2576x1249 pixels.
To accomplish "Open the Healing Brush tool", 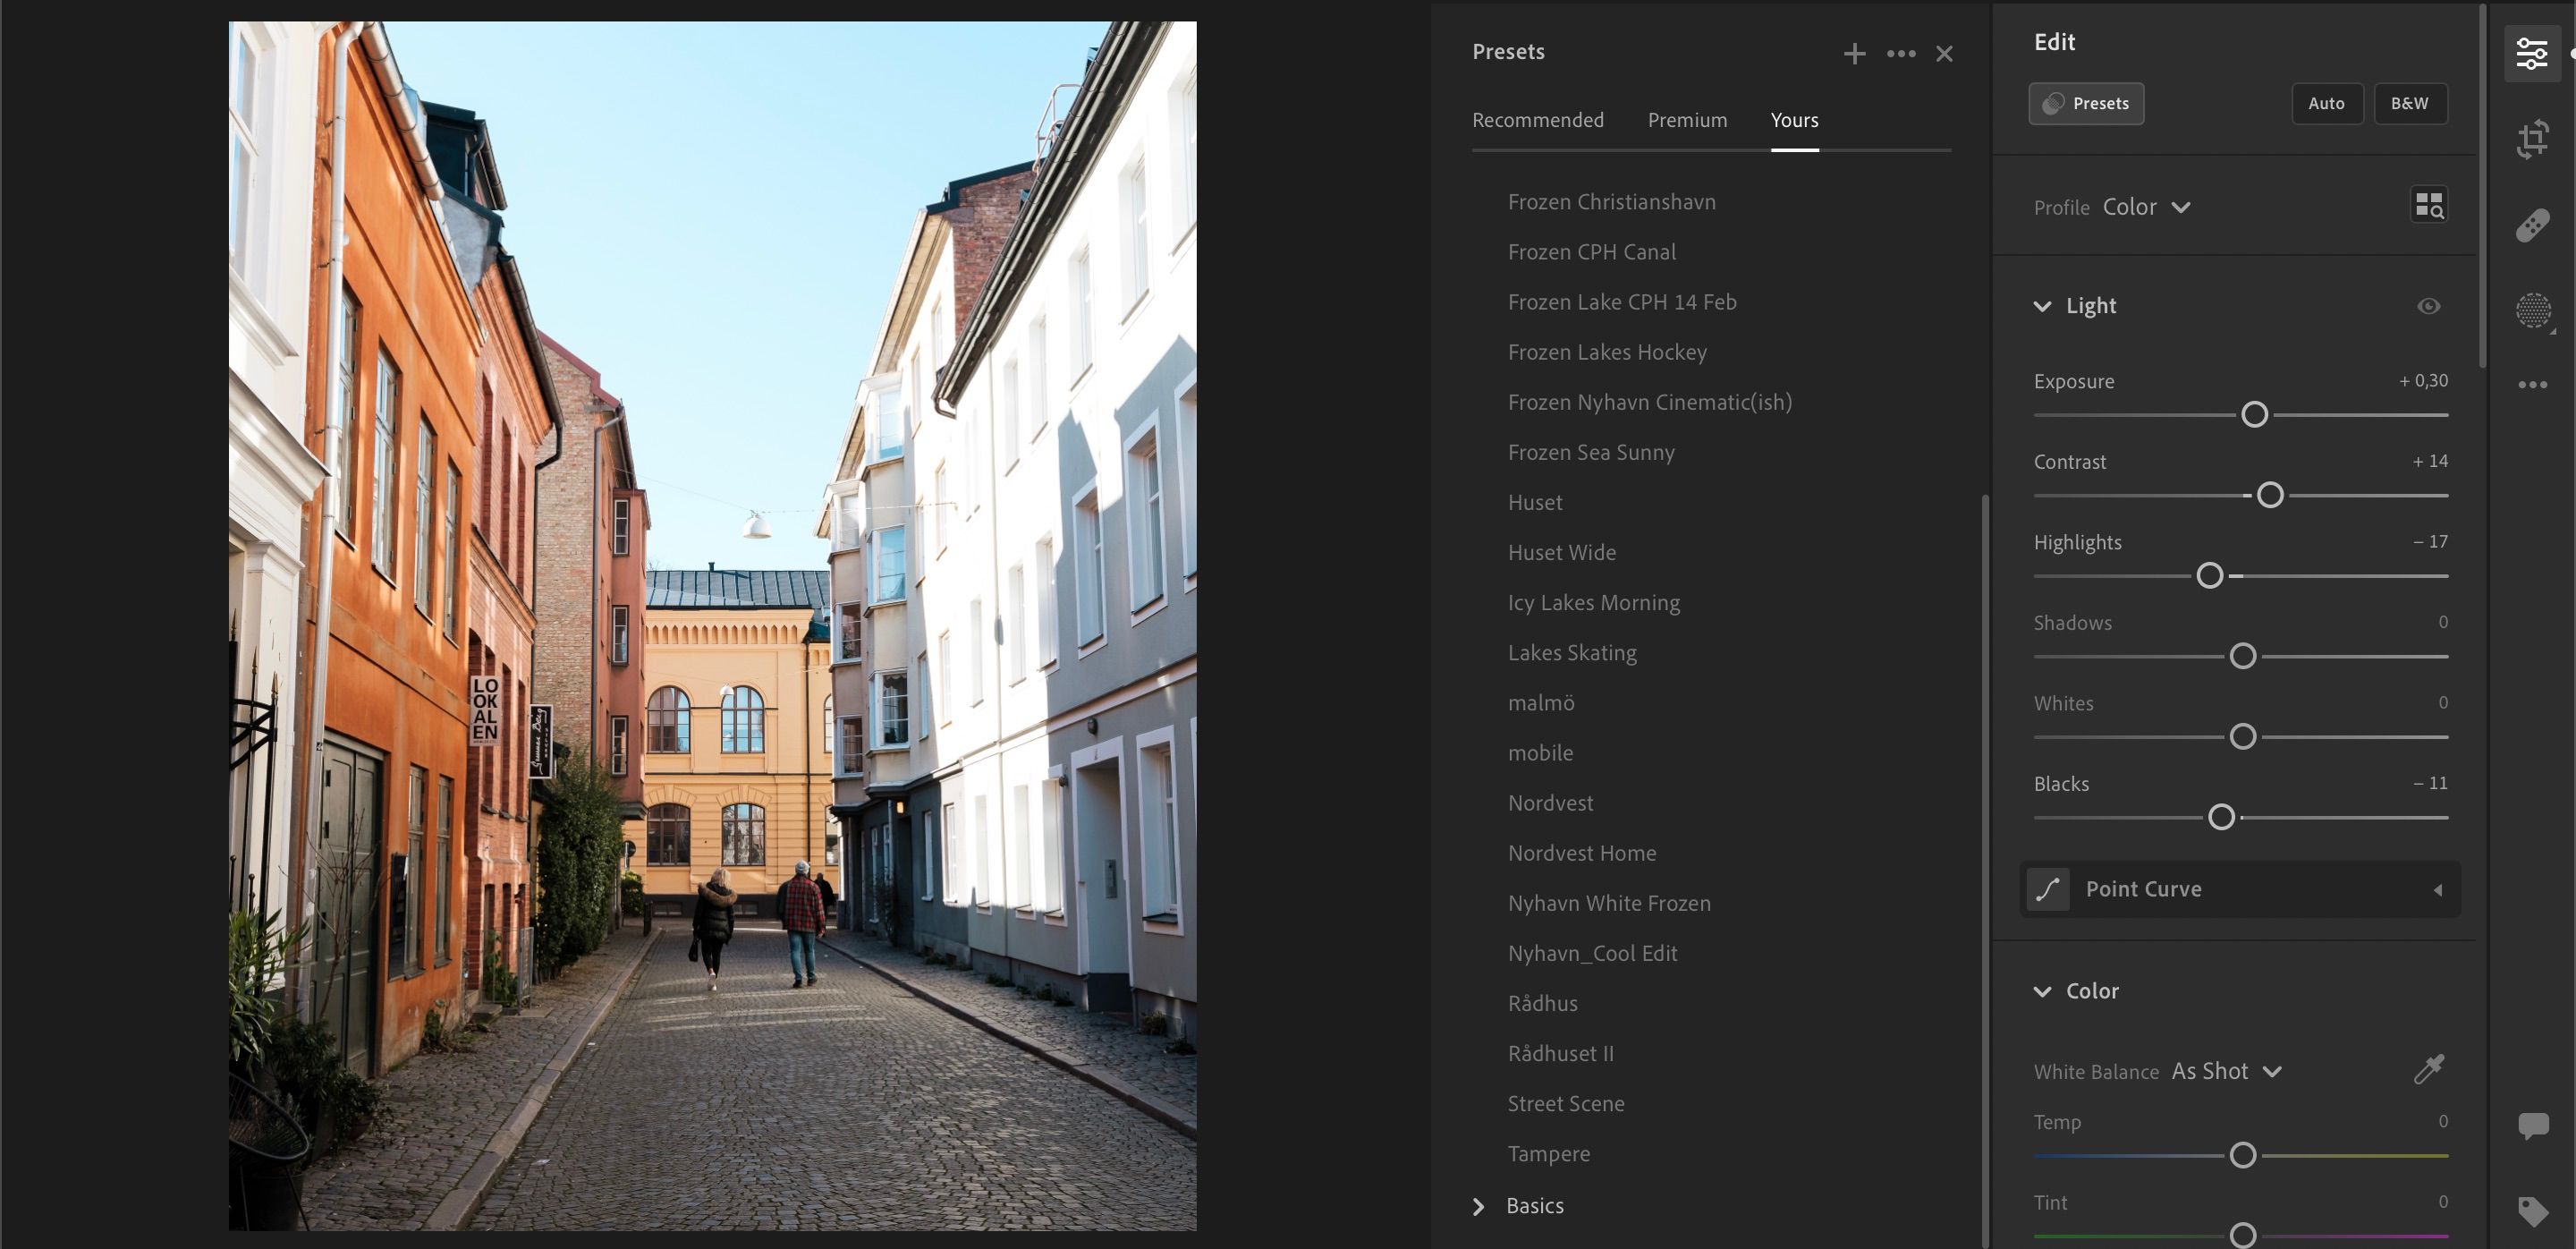I will 2533,225.
